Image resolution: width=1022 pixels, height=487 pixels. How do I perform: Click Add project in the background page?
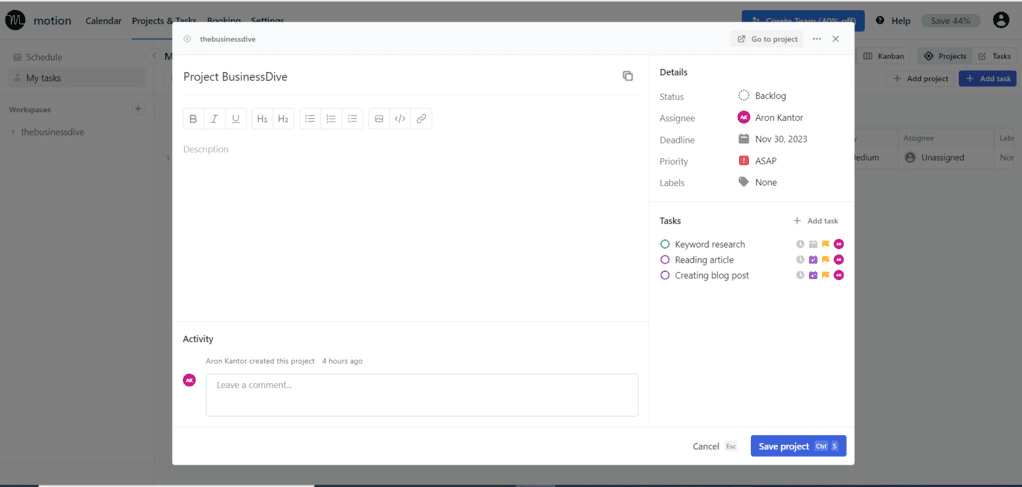click(x=920, y=78)
